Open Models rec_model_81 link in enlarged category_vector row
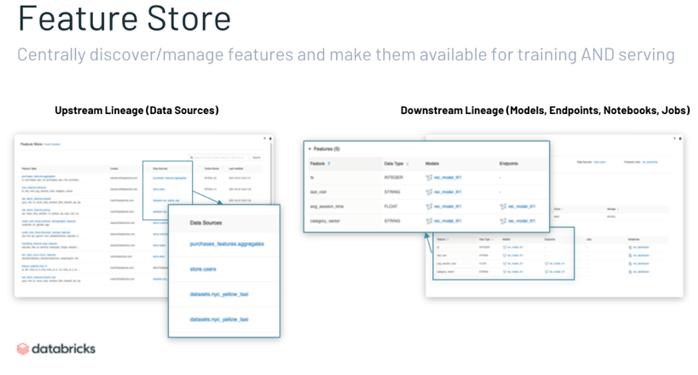Screen dimensions: 698x375 [x=447, y=221]
